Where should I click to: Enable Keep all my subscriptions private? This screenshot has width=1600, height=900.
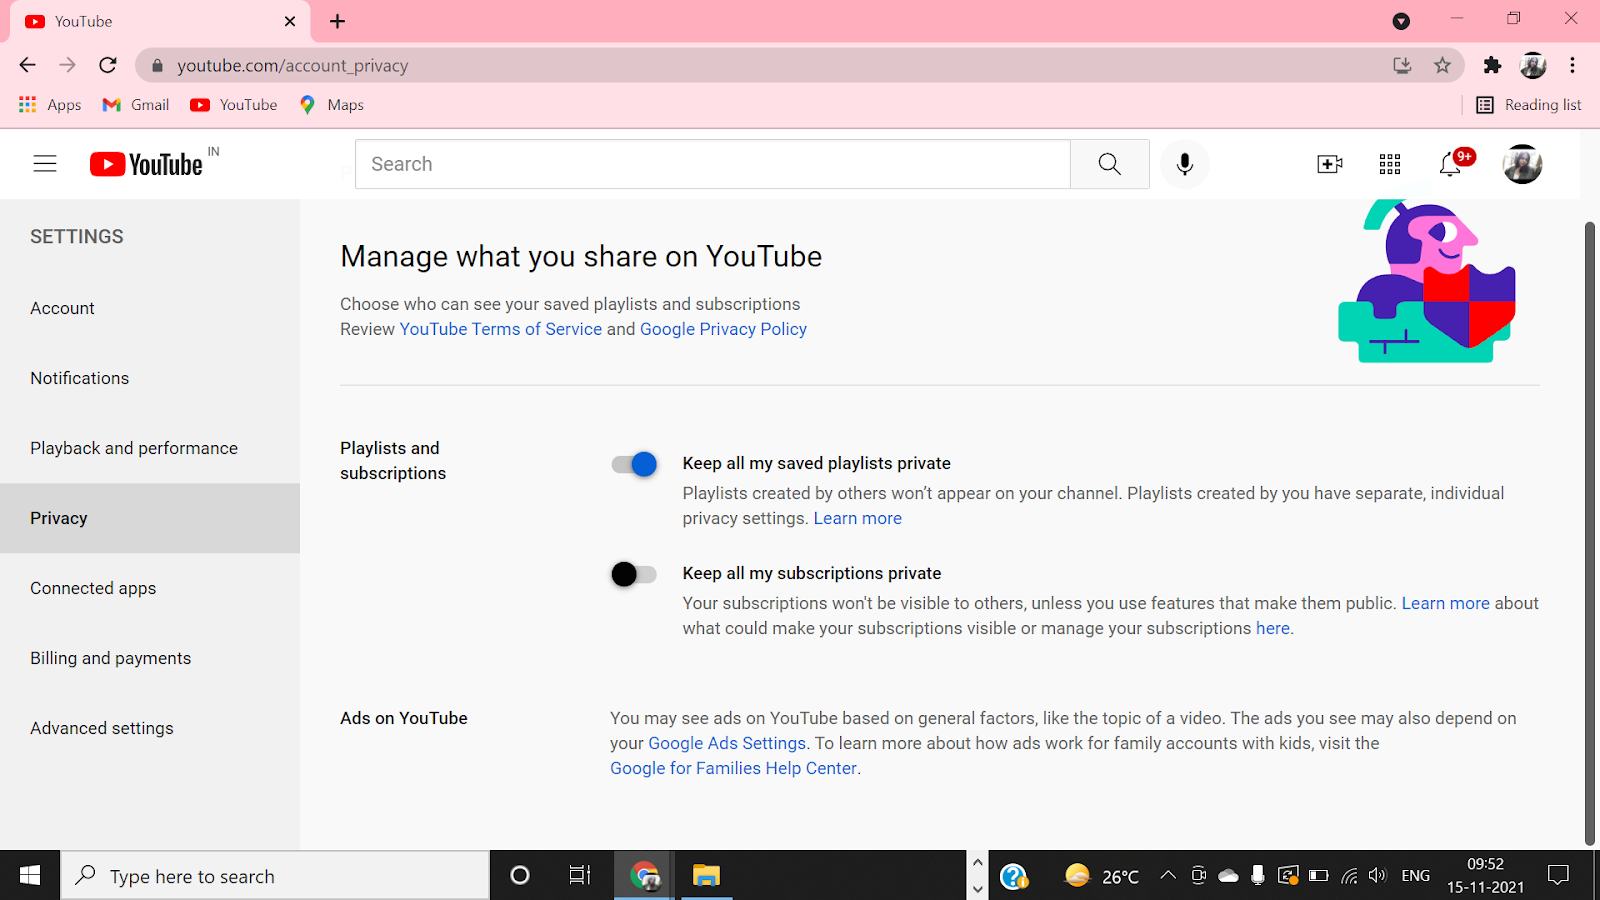point(634,574)
